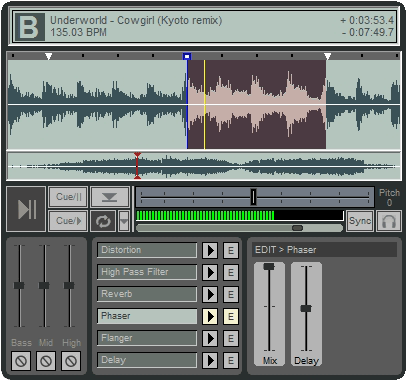
Task: Click the pitch slider handle
Action: (253, 197)
